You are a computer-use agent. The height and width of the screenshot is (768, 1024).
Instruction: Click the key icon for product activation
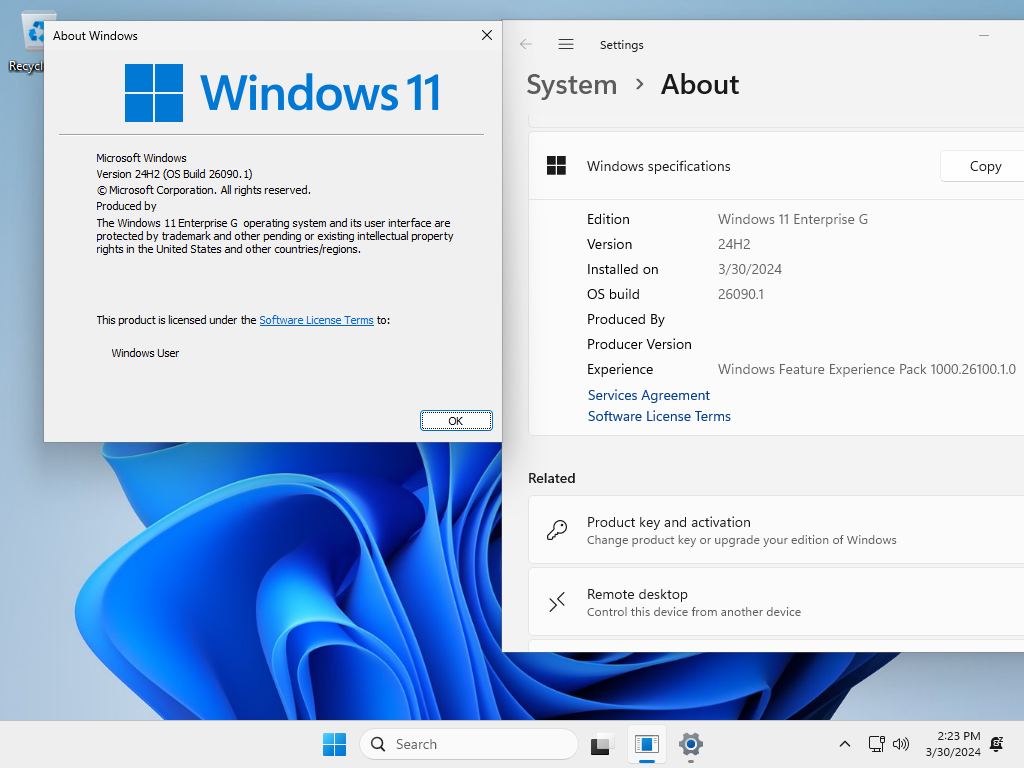[556, 530]
